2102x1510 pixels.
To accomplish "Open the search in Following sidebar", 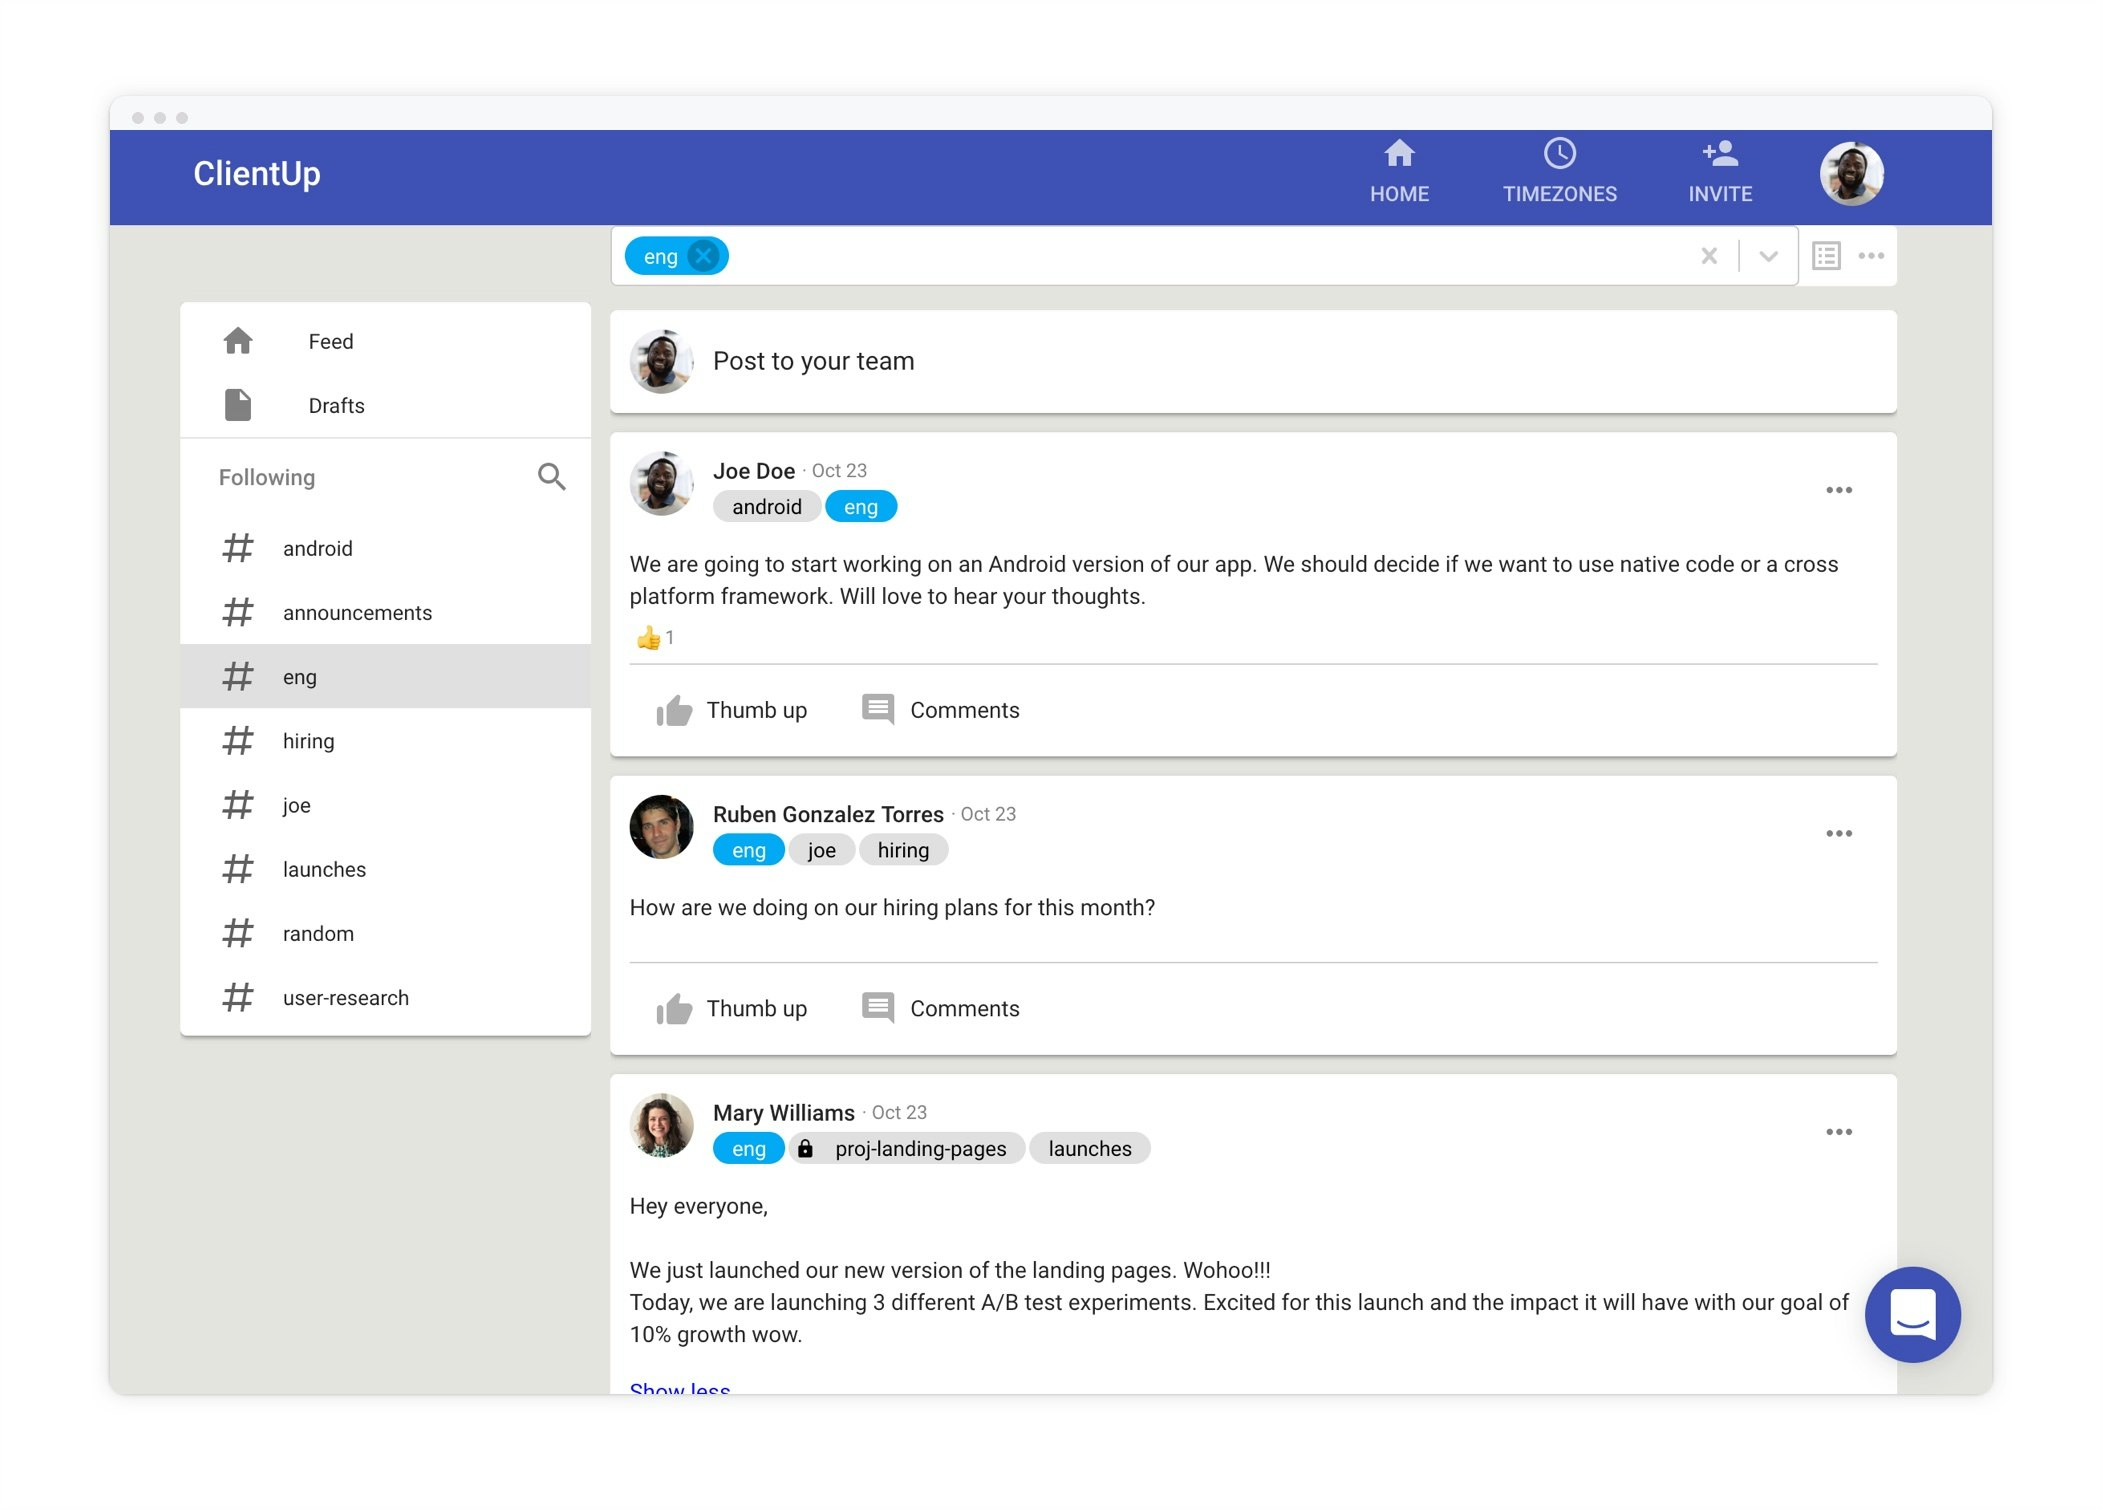I will (551, 477).
